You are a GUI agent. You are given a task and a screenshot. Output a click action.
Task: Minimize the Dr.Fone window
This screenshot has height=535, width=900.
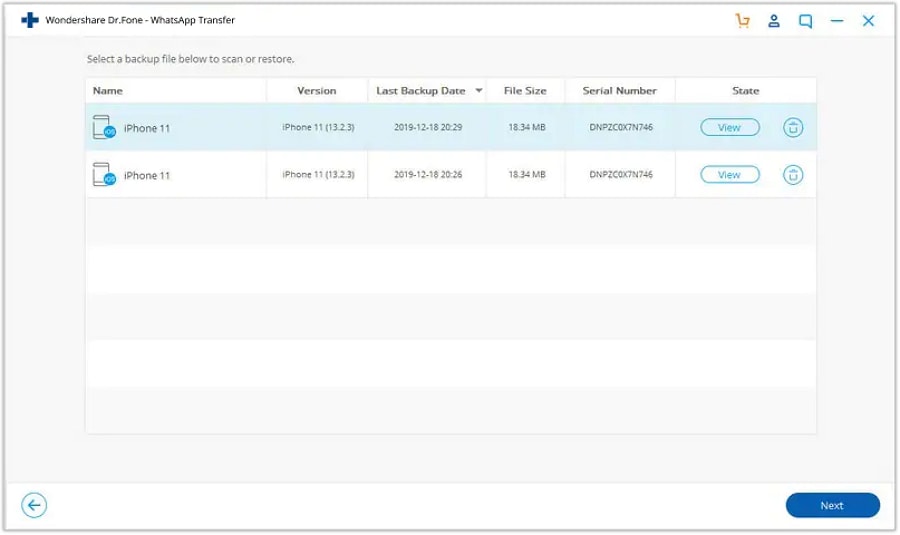[837, 21]
